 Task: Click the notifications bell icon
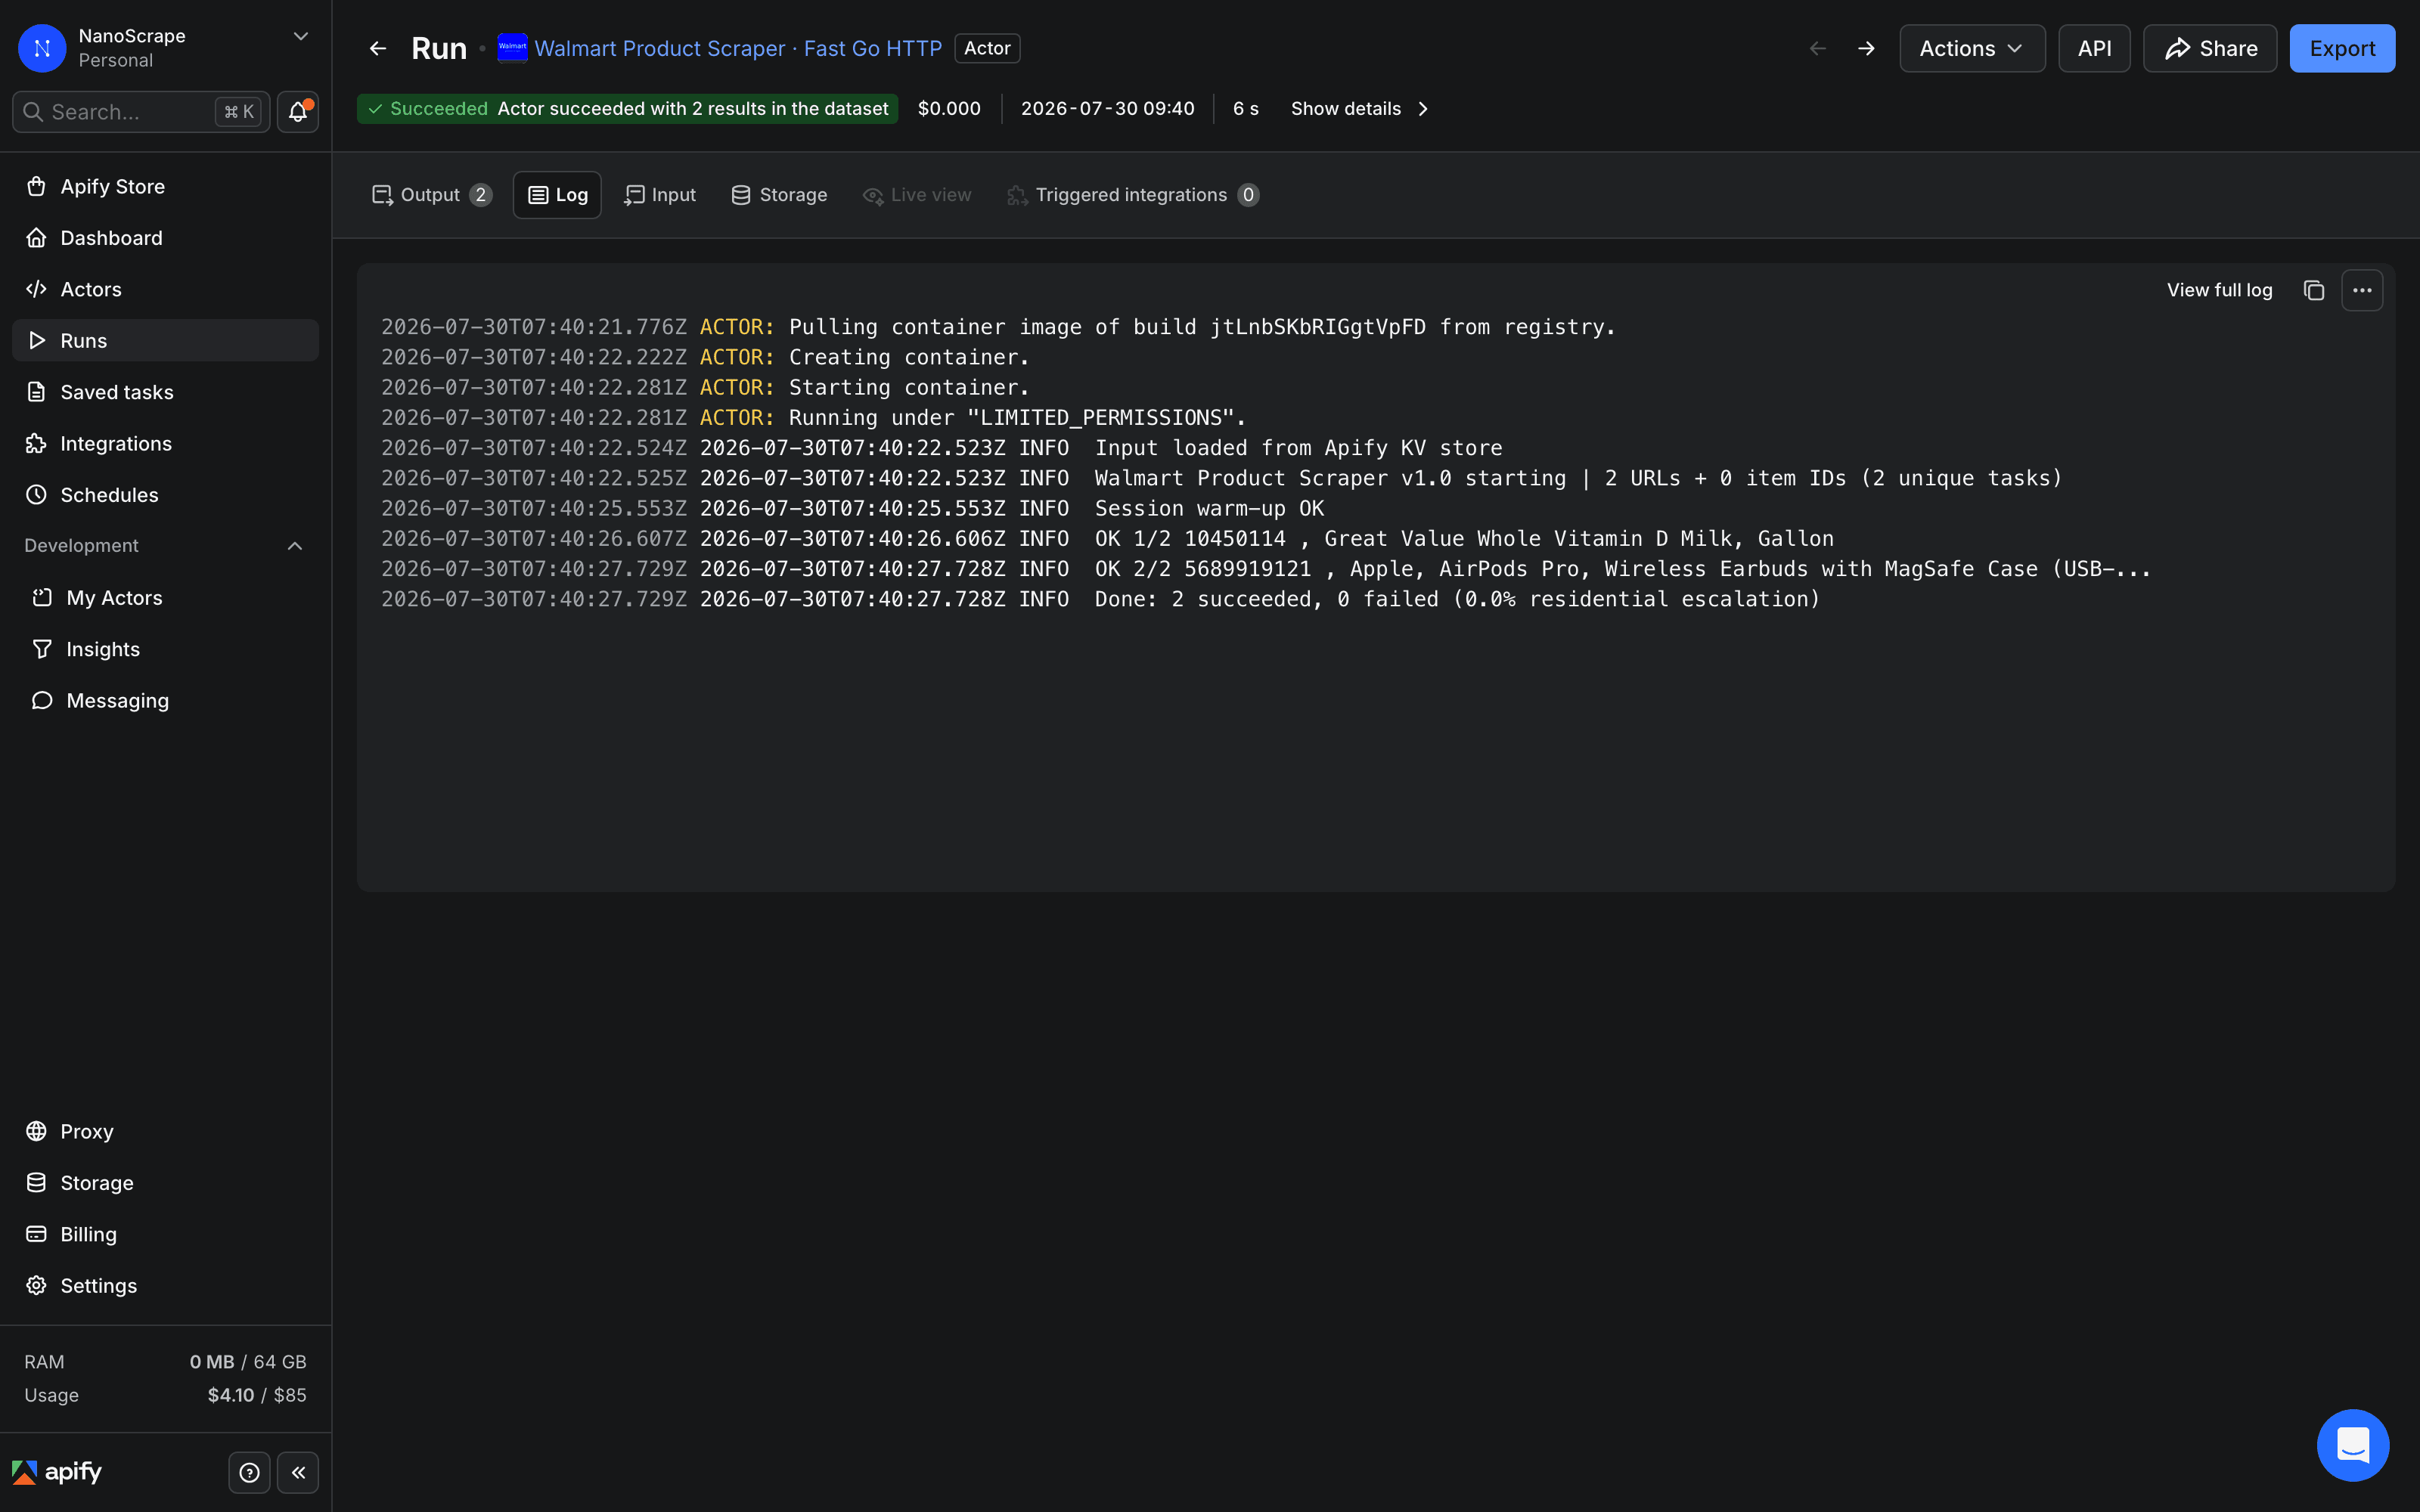(x=298, y=112)
